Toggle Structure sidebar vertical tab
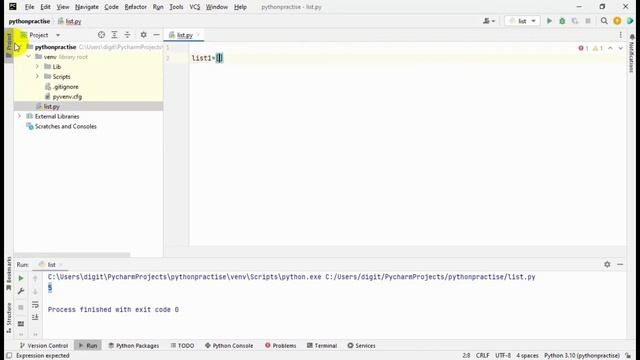Screen dimensions: 640x360 point(9,318)
